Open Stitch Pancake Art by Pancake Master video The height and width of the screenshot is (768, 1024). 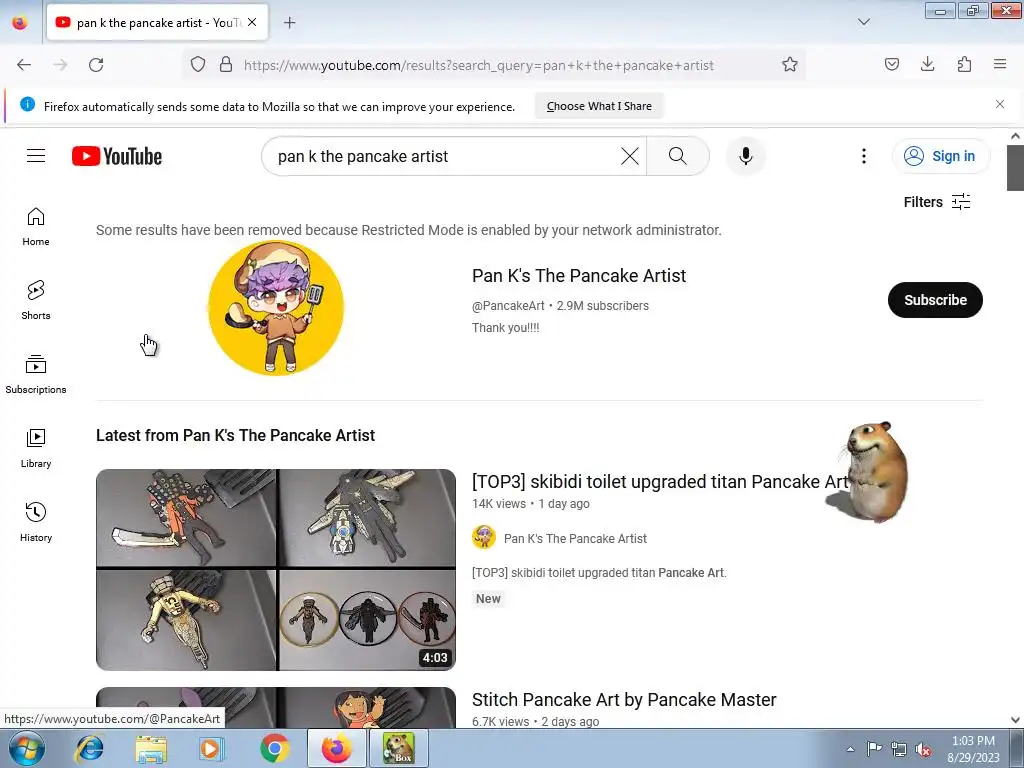[x=624, y=699]
